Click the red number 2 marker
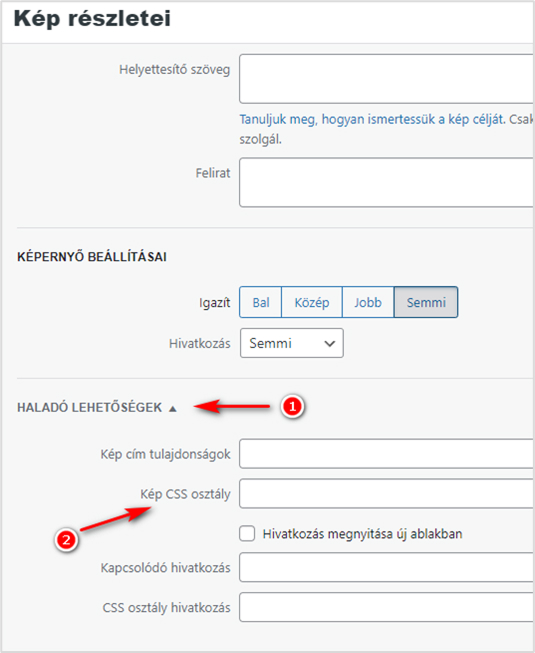The image size is (535, 653). pyautogui.click(x=66, y=541)
